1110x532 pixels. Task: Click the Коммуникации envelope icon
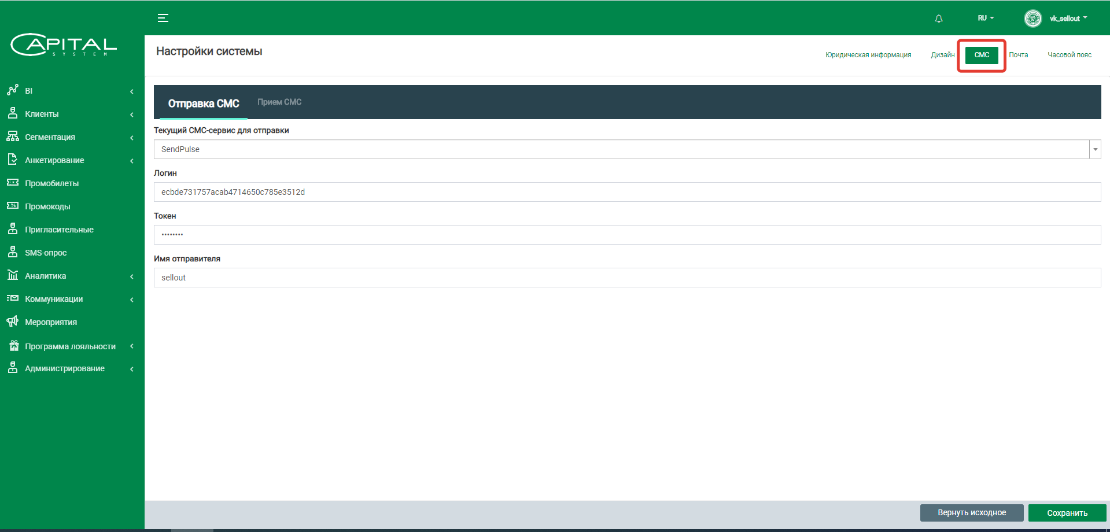coord(11,299)
